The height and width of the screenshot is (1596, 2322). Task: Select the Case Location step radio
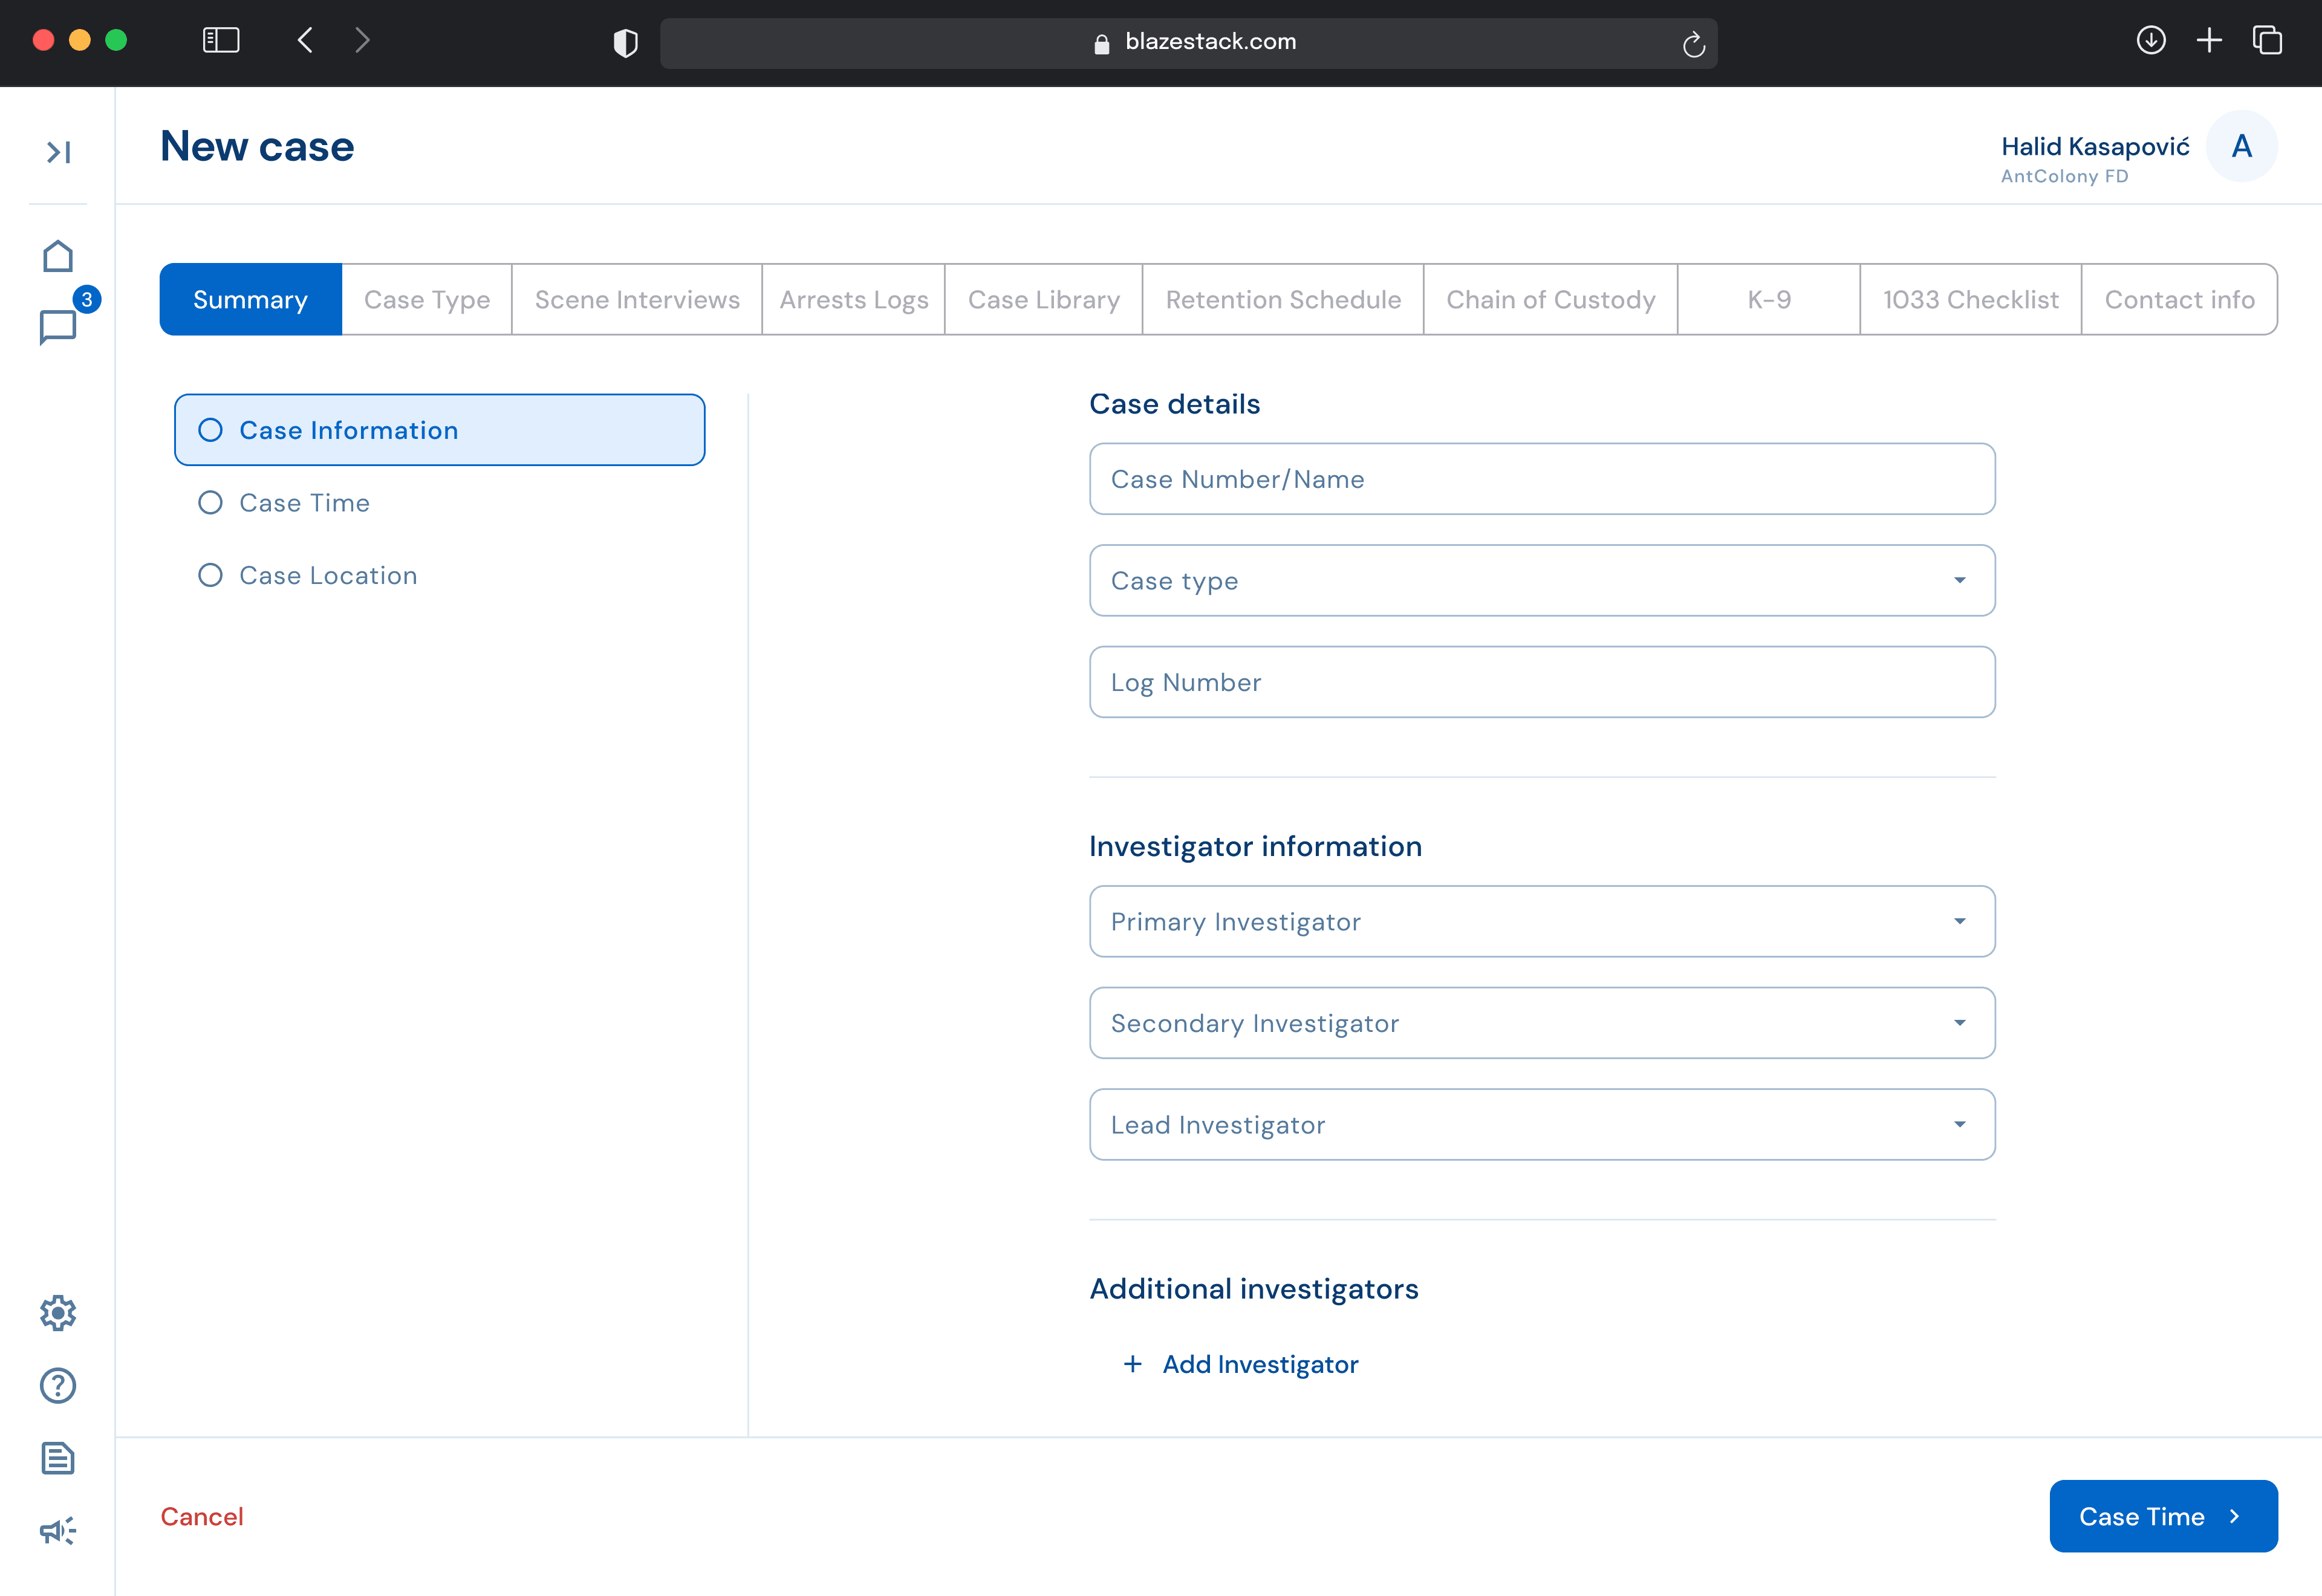click(210, 575)
